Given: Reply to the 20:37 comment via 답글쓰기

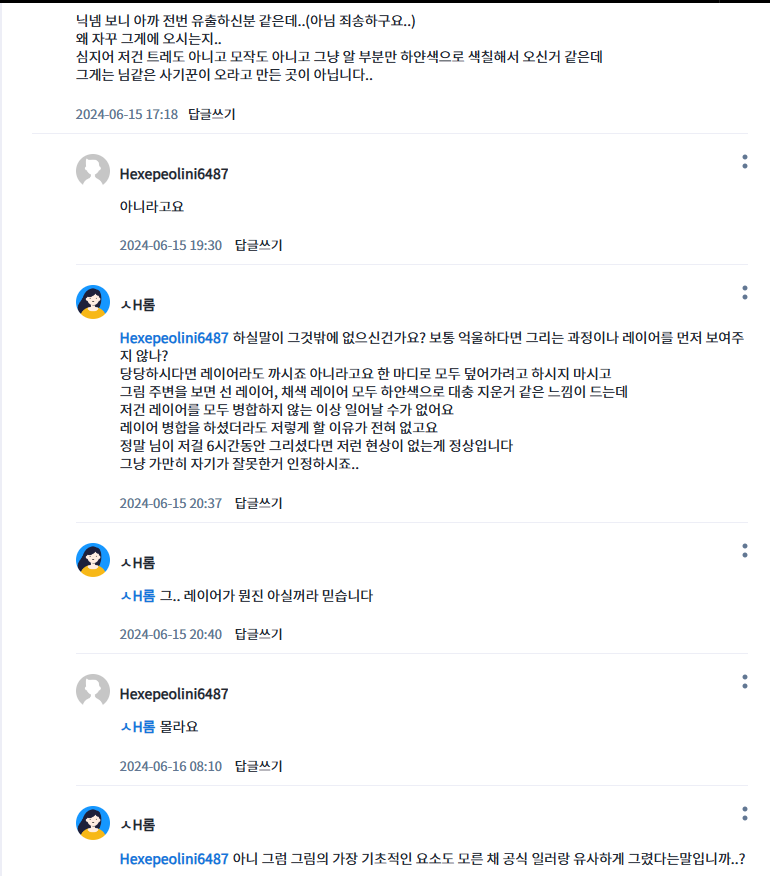Looking at the screenshot, I should coord(258,503).
